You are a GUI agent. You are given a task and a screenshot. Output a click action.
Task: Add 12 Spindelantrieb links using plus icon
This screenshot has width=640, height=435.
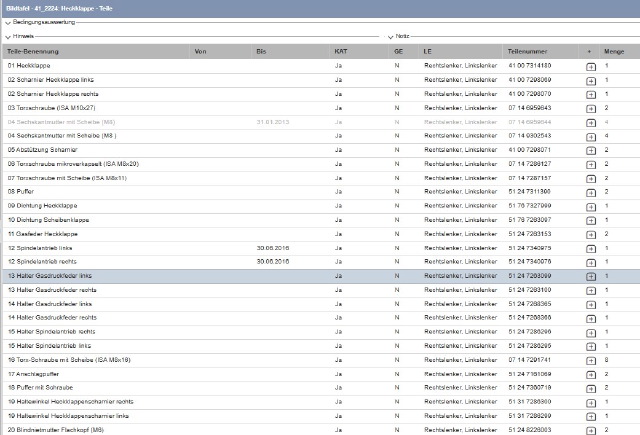pos(591,249)
